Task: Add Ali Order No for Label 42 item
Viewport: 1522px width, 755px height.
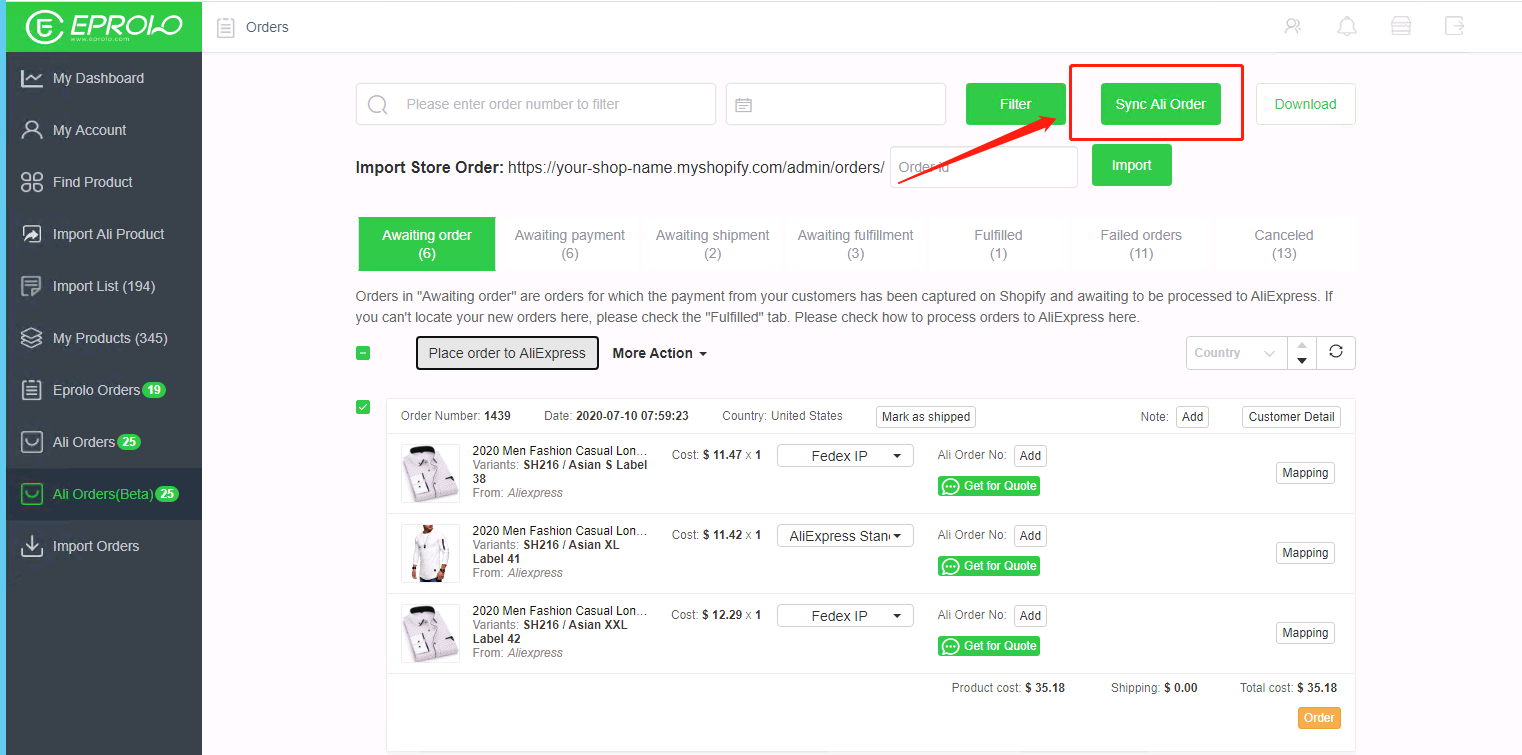Action: tap(1031, 616)
